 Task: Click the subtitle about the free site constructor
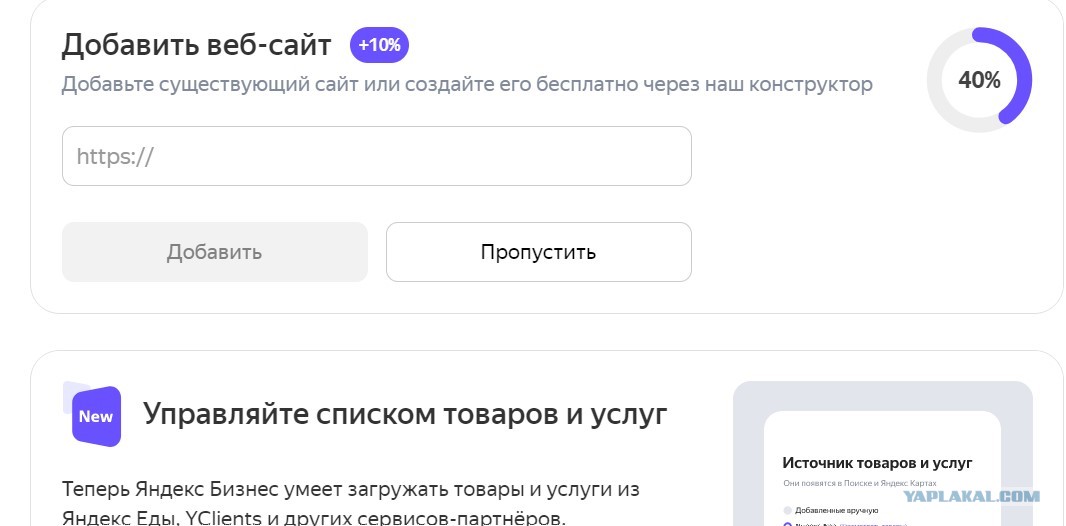point(467,85)
